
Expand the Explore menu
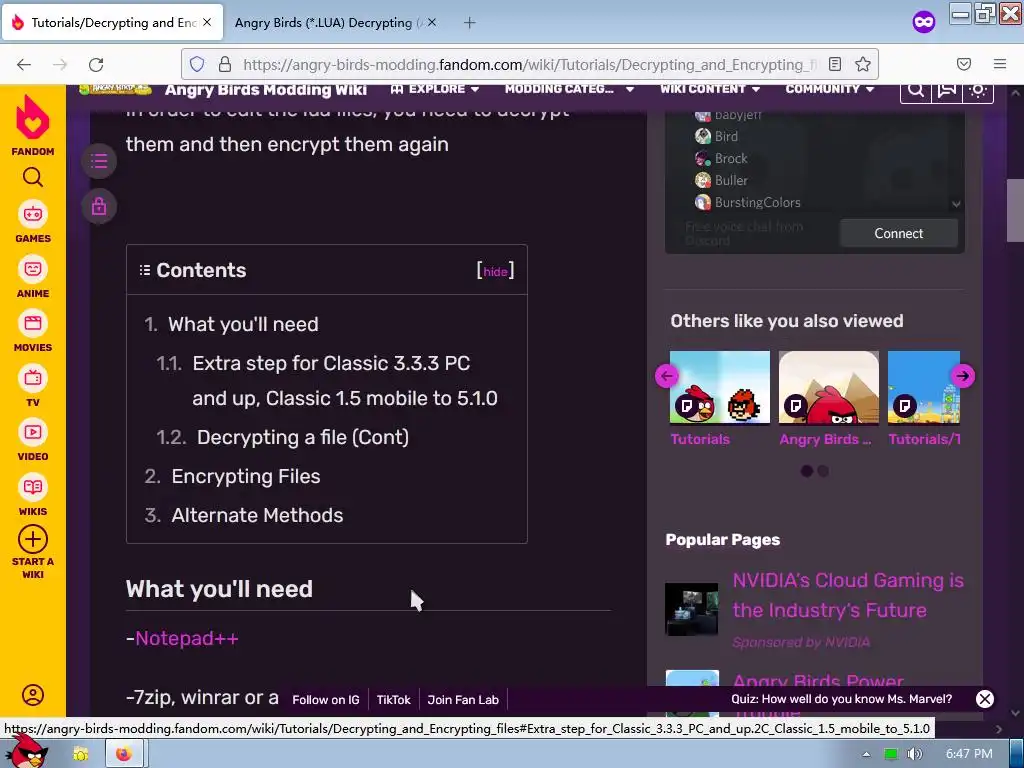point(434,89)
